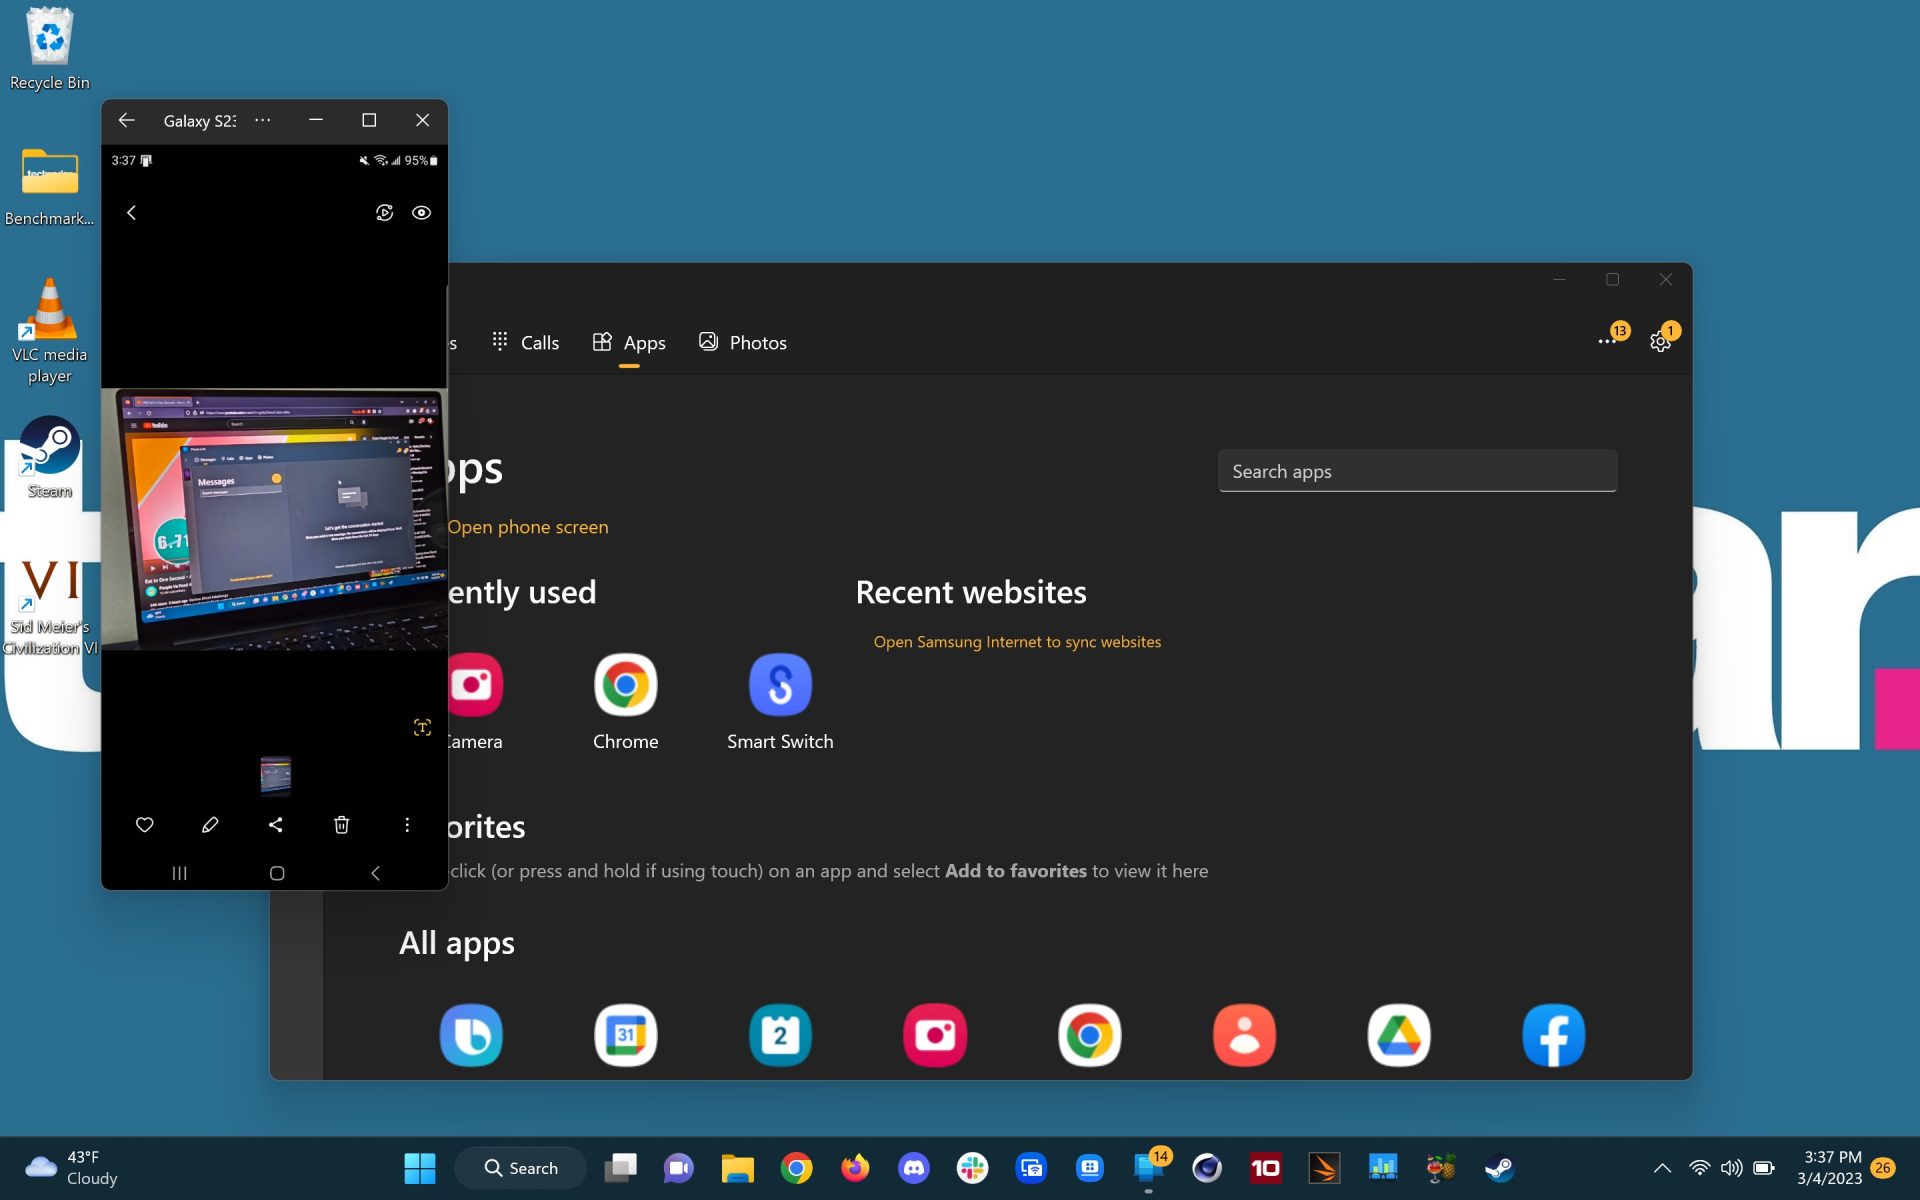
Task: Tap the trash delete icon for photo
Action: coord(341,825)
